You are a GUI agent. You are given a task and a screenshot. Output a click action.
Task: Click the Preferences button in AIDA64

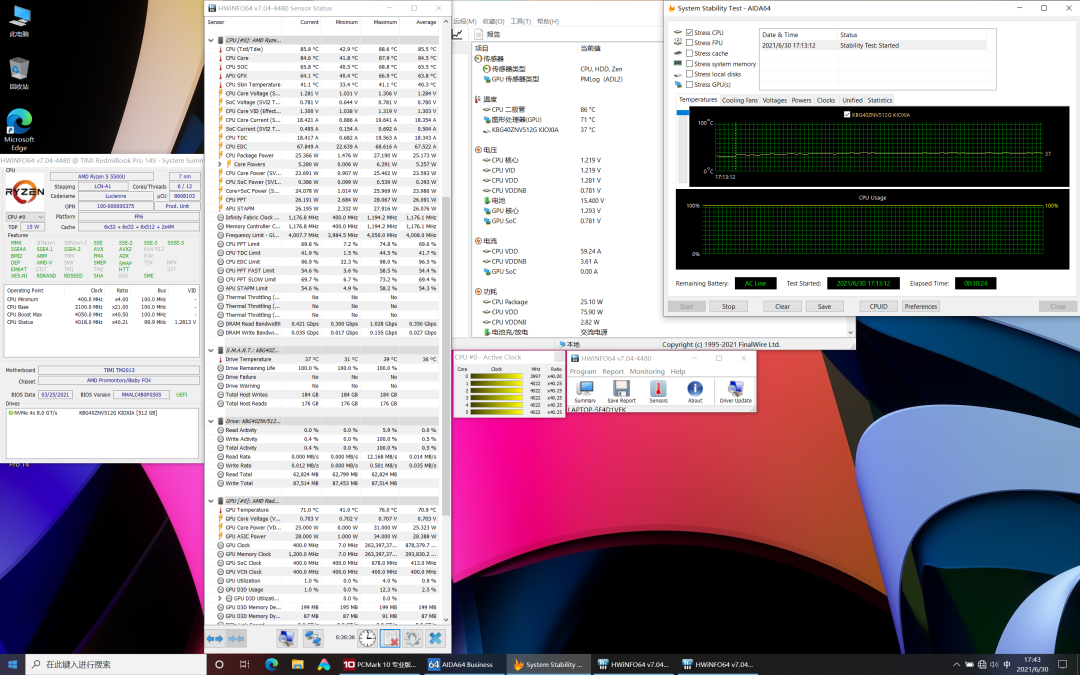(x=920, y=306)
